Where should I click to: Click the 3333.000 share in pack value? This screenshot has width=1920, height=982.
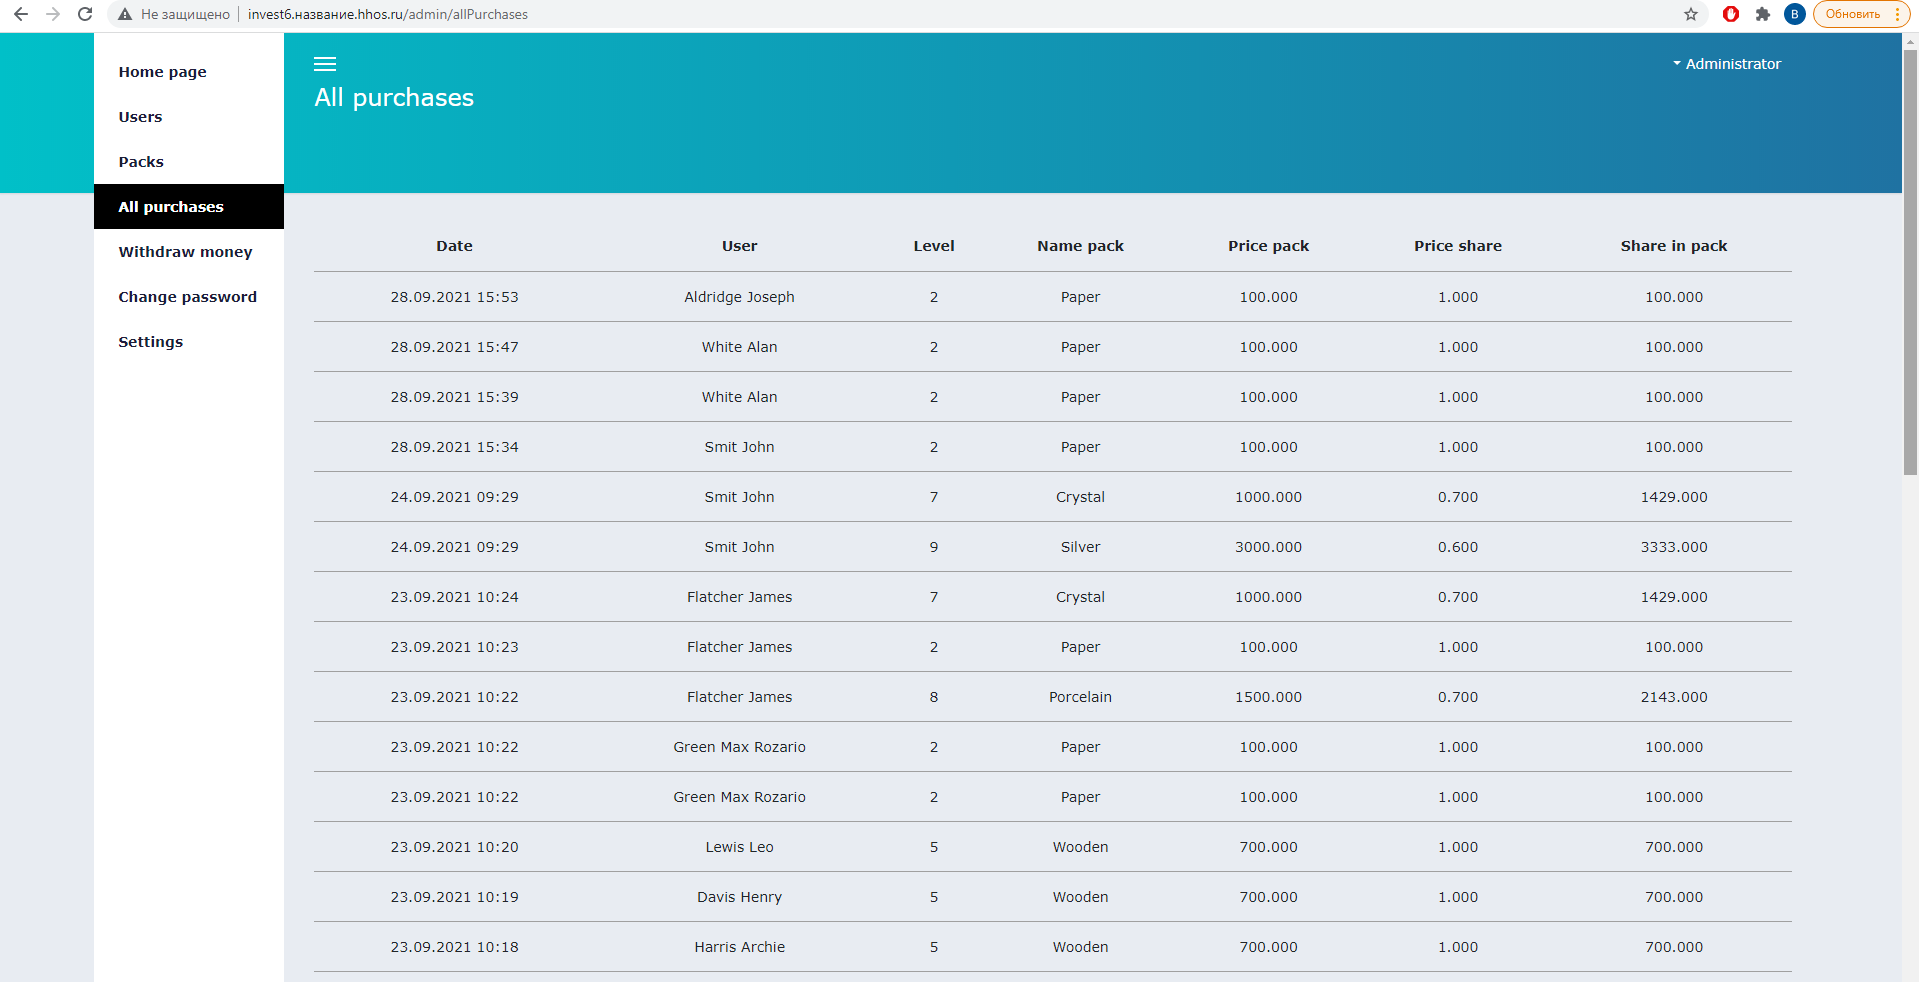(1674, 547)
